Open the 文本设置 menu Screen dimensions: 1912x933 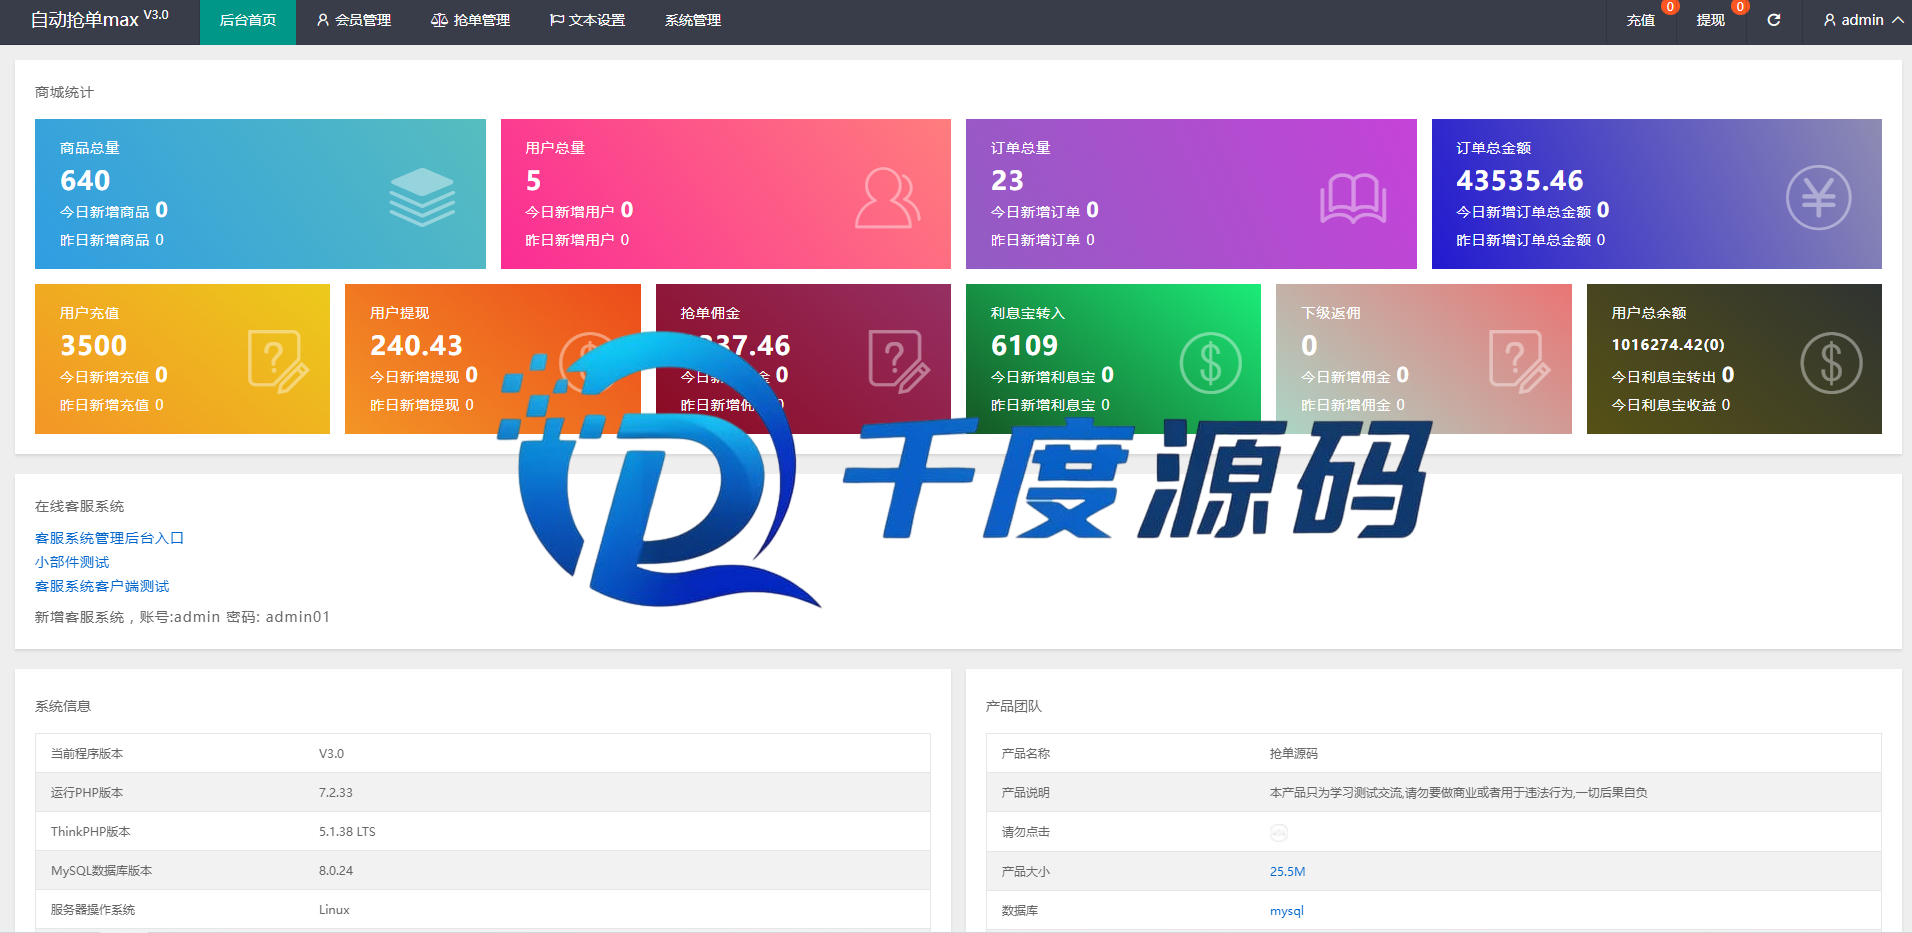587,21
